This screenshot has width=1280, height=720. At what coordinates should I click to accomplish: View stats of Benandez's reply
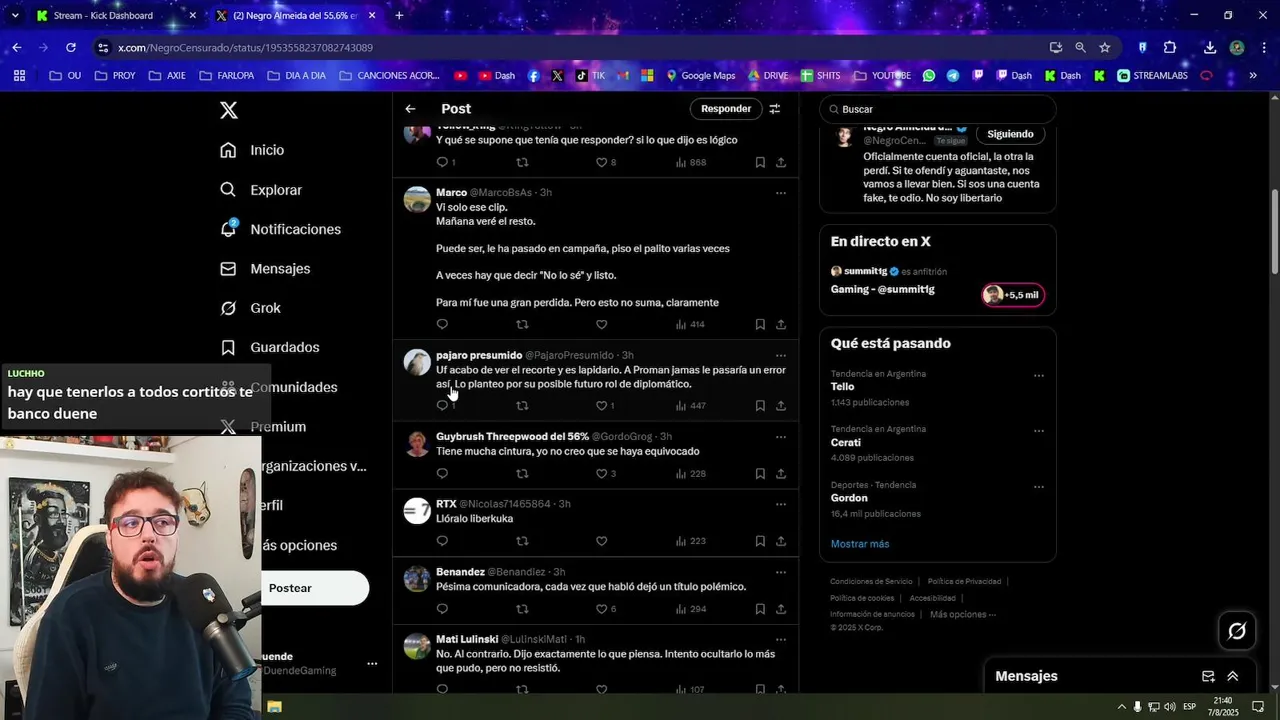(691, 609)
